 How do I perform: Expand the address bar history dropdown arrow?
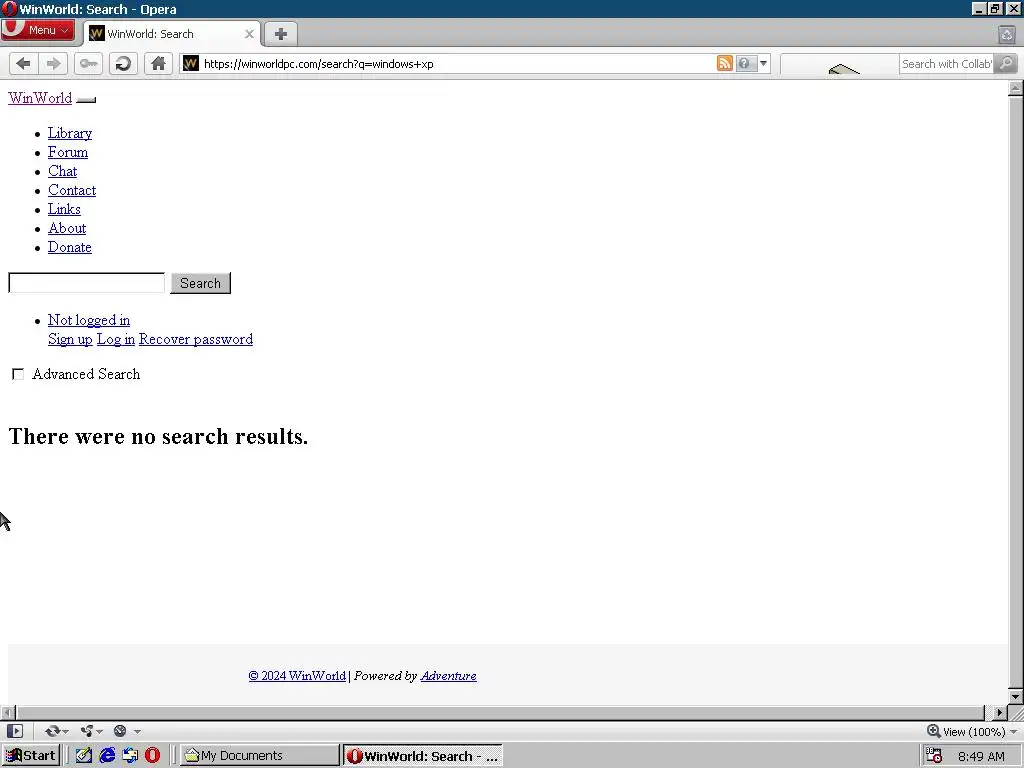pyautogui.click(x=763, y=63)
